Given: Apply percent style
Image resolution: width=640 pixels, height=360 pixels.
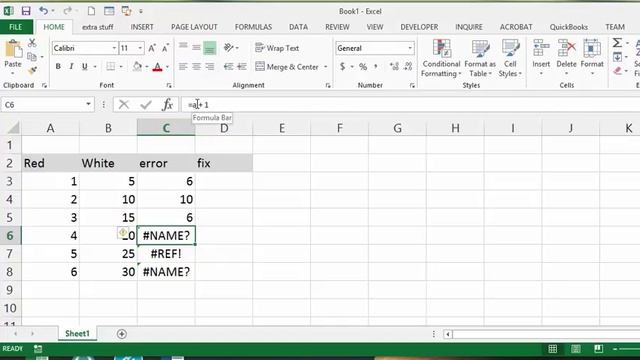Looking at the screenshot, I should pyautogui.click(x=363, y=67).
